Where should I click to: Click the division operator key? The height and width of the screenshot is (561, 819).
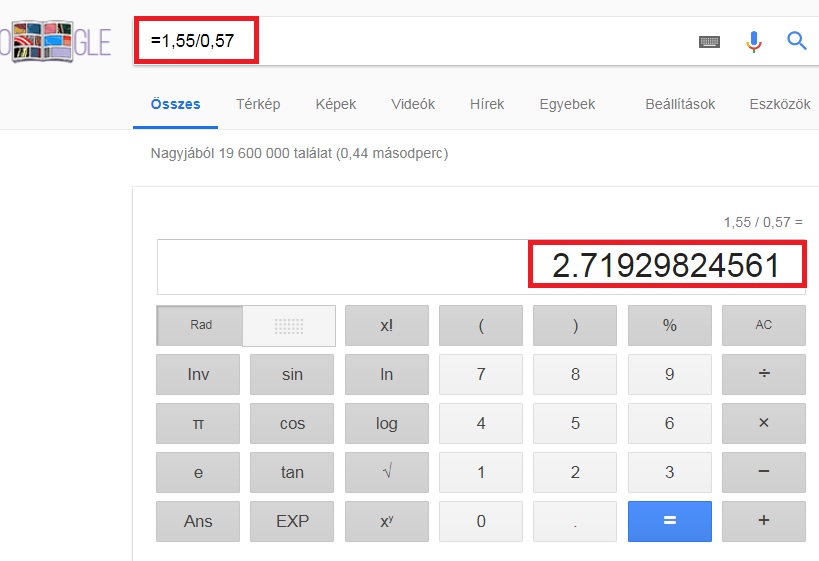point(764,374)
